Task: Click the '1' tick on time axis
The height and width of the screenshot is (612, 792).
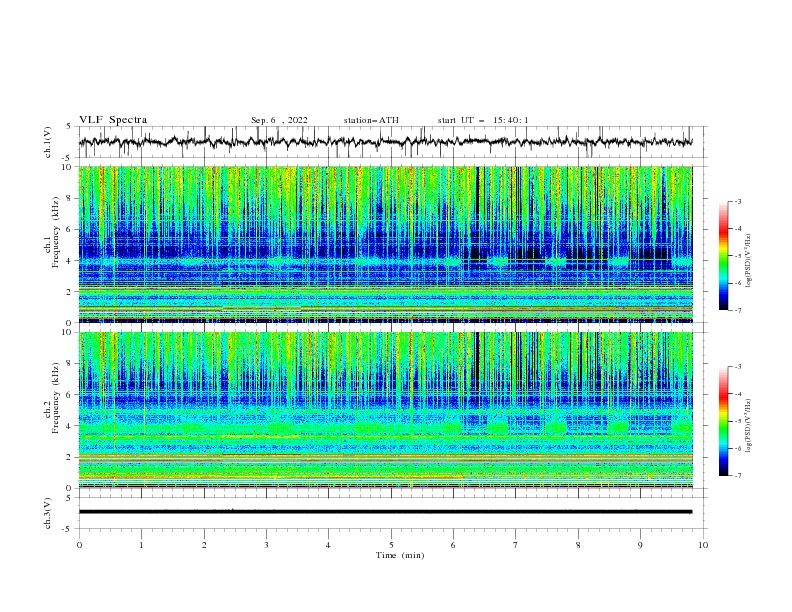Action: pos(142,545)
